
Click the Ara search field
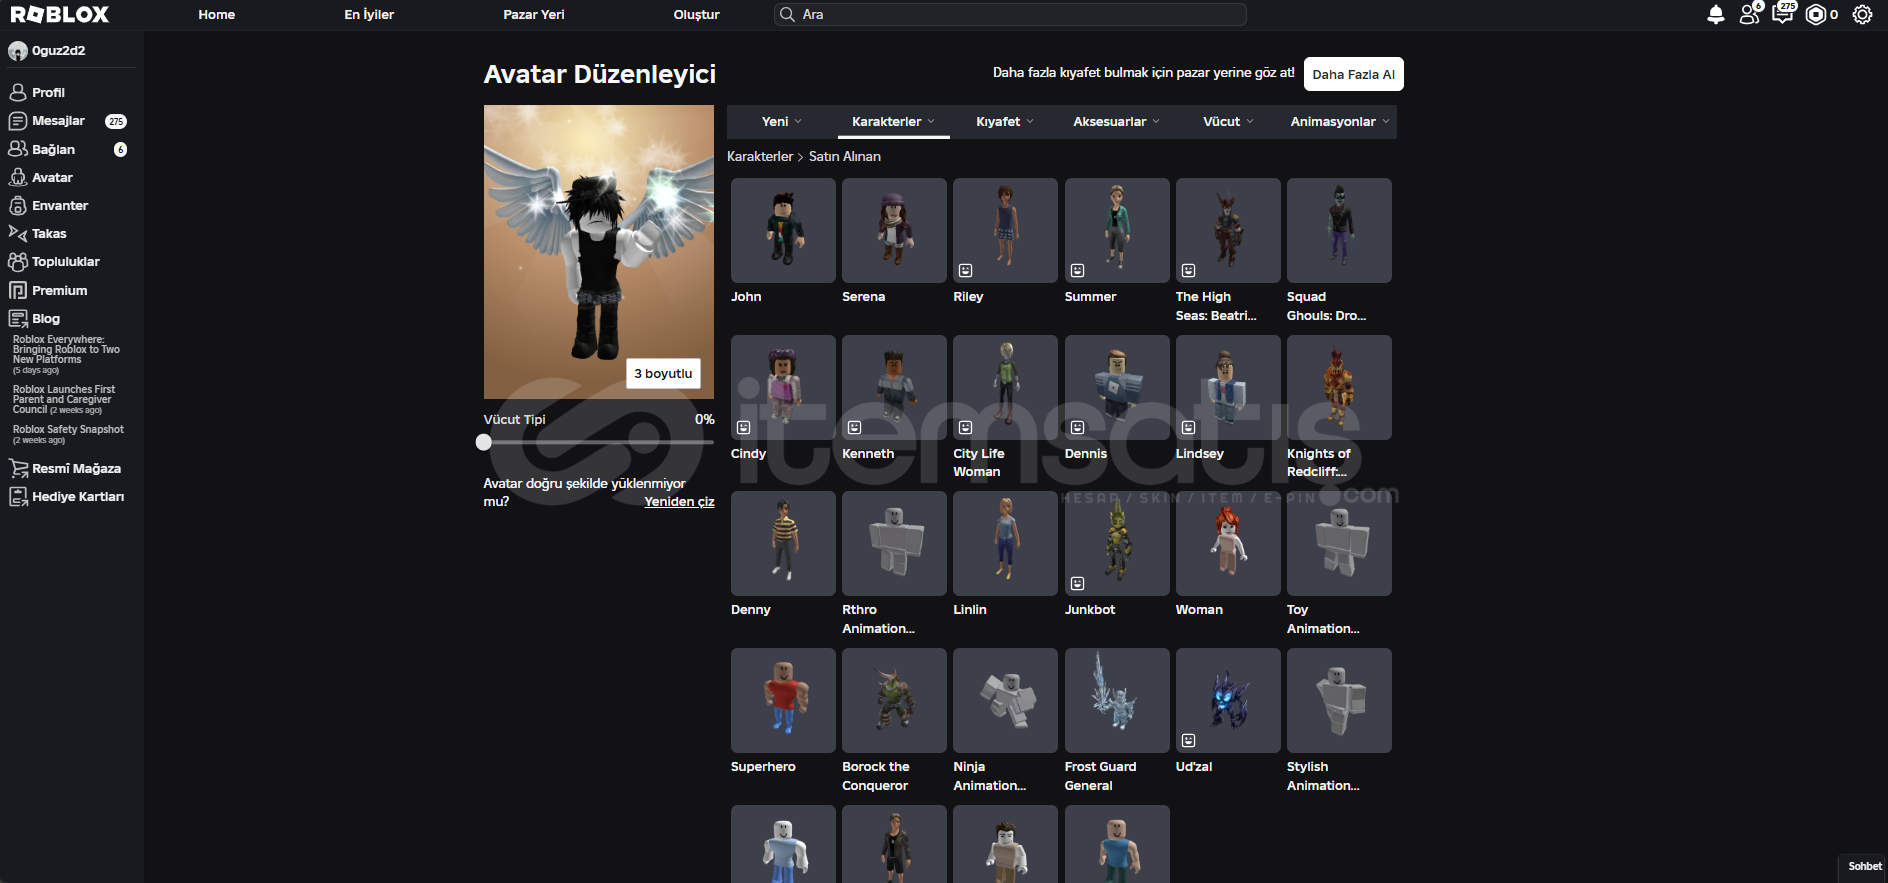(x=1010, y=14)
